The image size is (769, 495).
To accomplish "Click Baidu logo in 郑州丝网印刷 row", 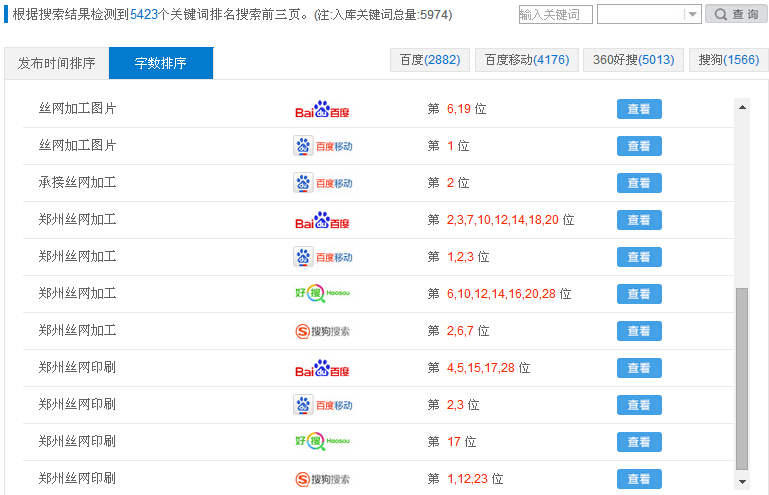I will click(x=322, y=368).
